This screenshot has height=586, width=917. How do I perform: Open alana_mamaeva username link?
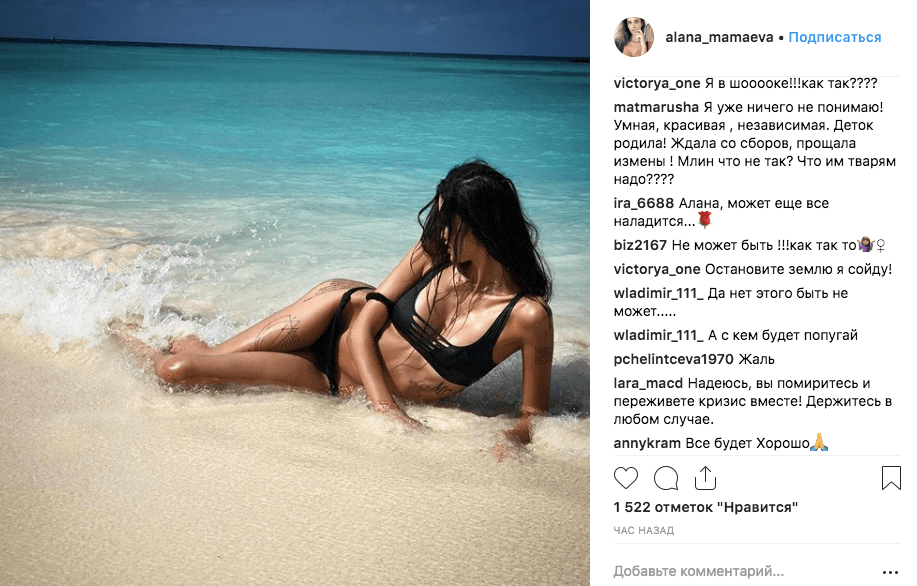click(719, 37)
